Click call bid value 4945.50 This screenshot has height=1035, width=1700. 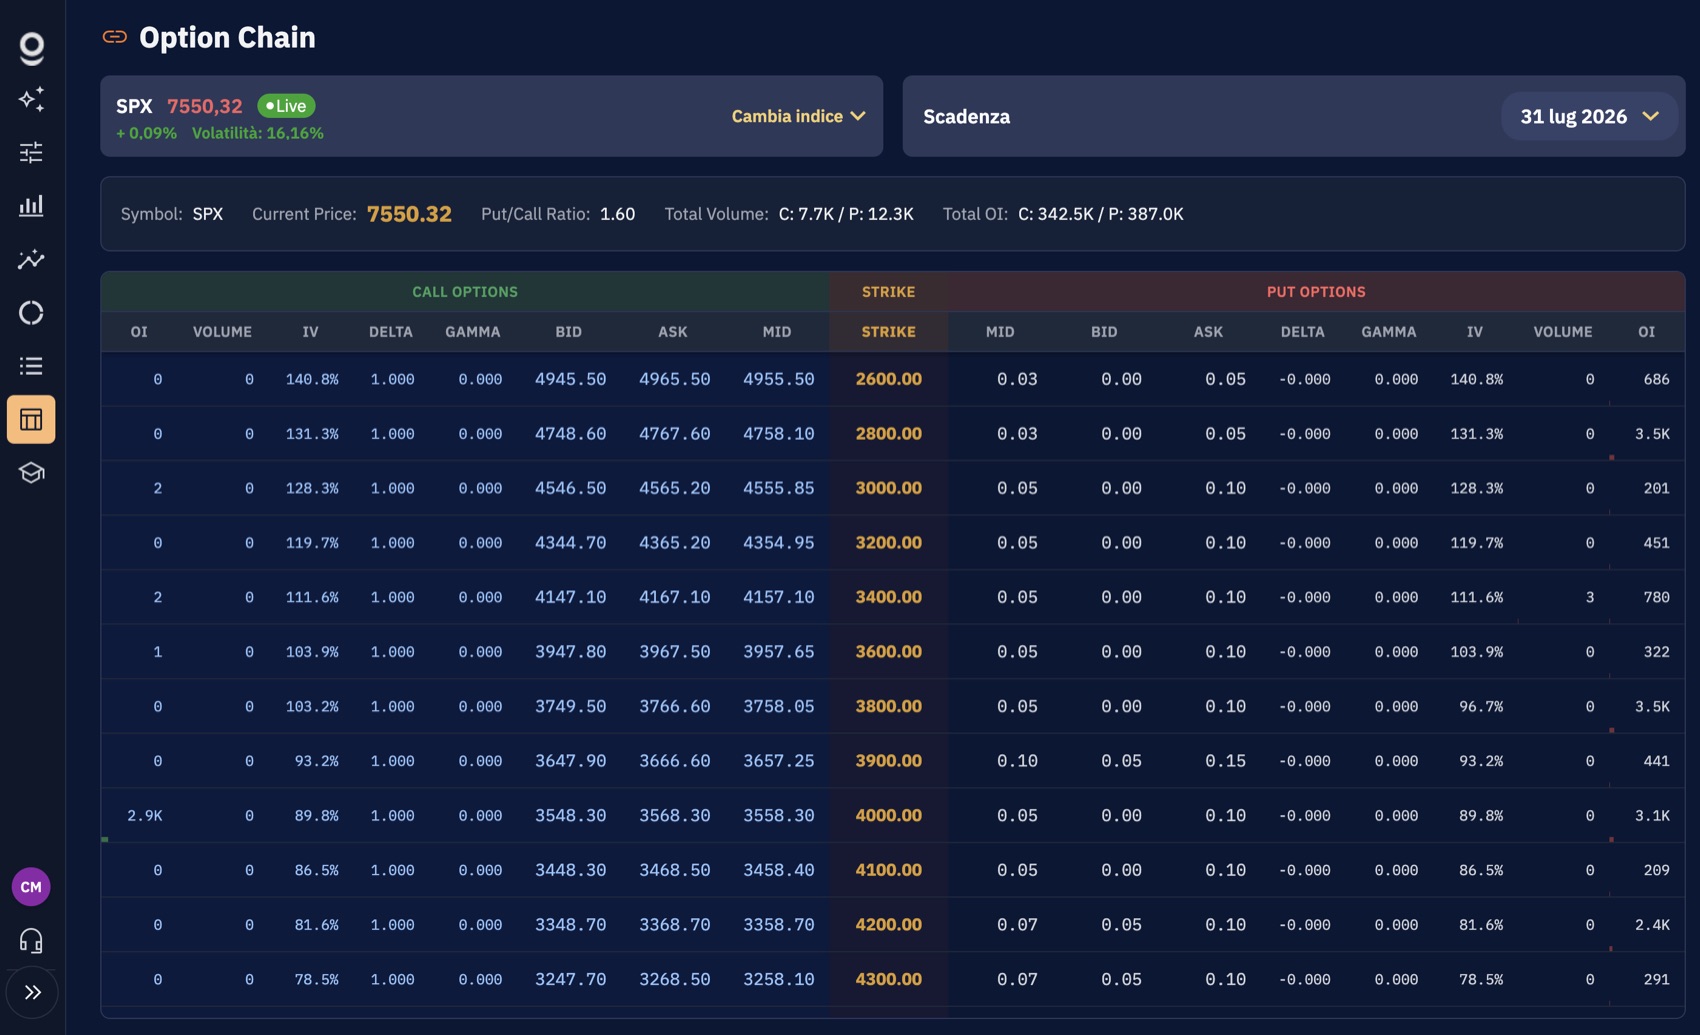click(x=571, y=379)
